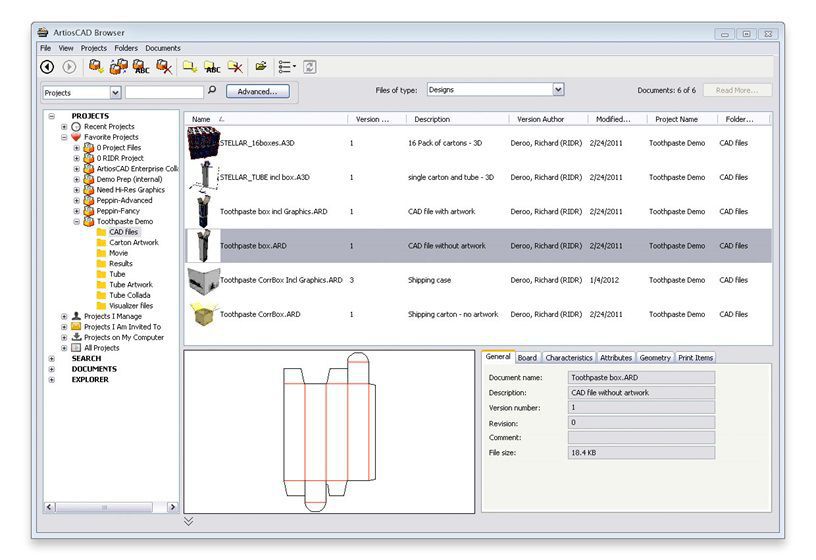Viewport: 816px width, 560px height.
Task: Click the Advanced... button
Action: (258, 91)
